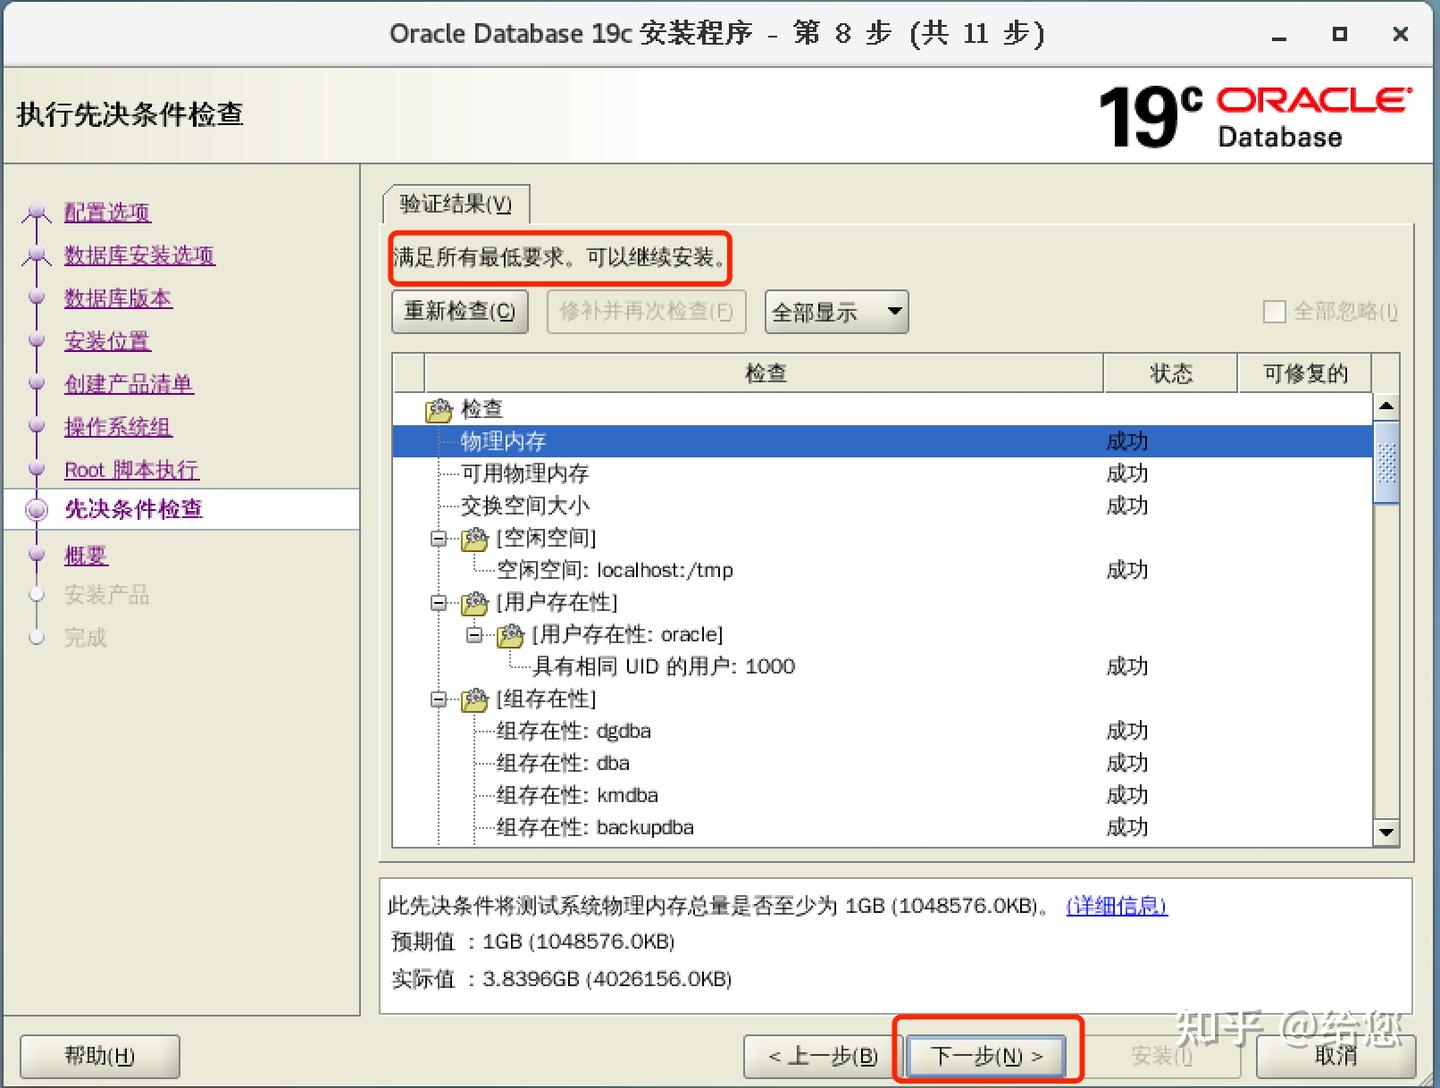
Task: Select the 物理内存 check row
Action: pyautogui.click(x=700, y=441)
